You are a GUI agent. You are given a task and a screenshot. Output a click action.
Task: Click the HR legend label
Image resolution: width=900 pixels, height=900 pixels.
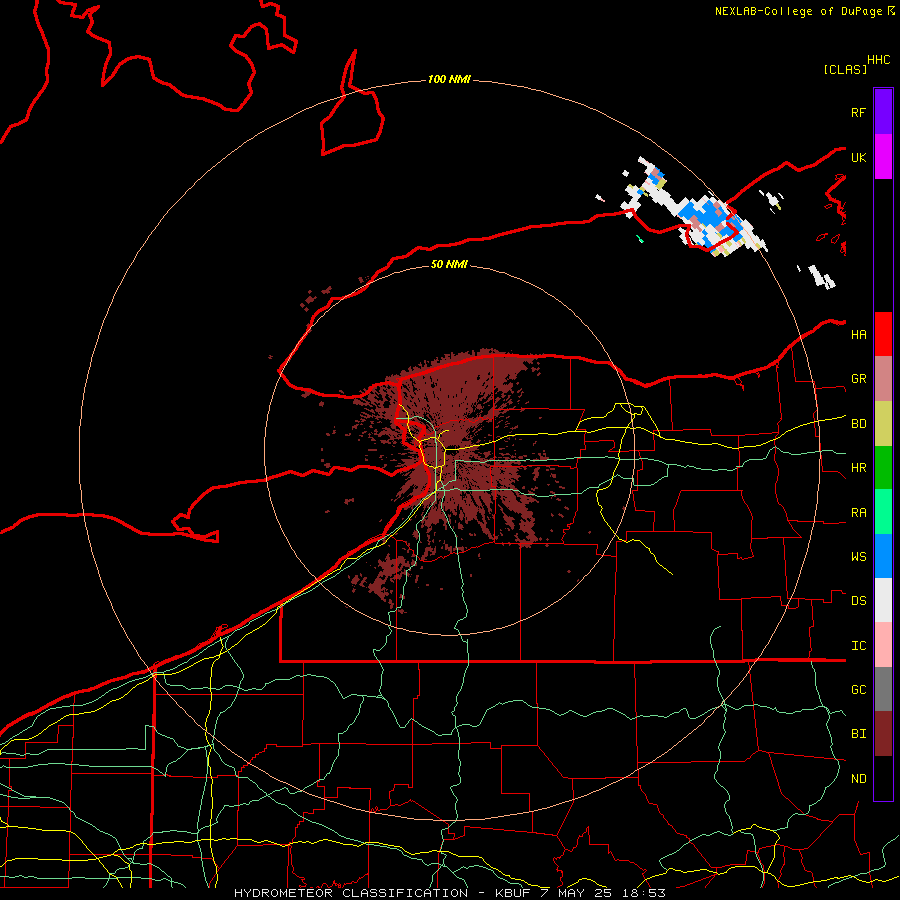[859, 468]
